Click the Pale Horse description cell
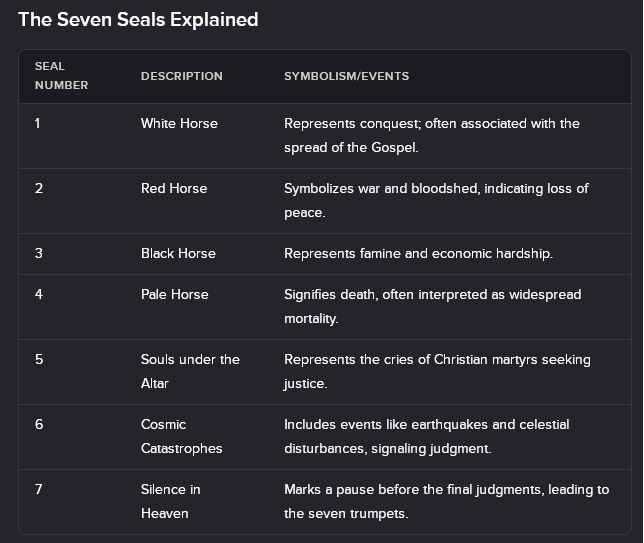 (x=175, y=295)
